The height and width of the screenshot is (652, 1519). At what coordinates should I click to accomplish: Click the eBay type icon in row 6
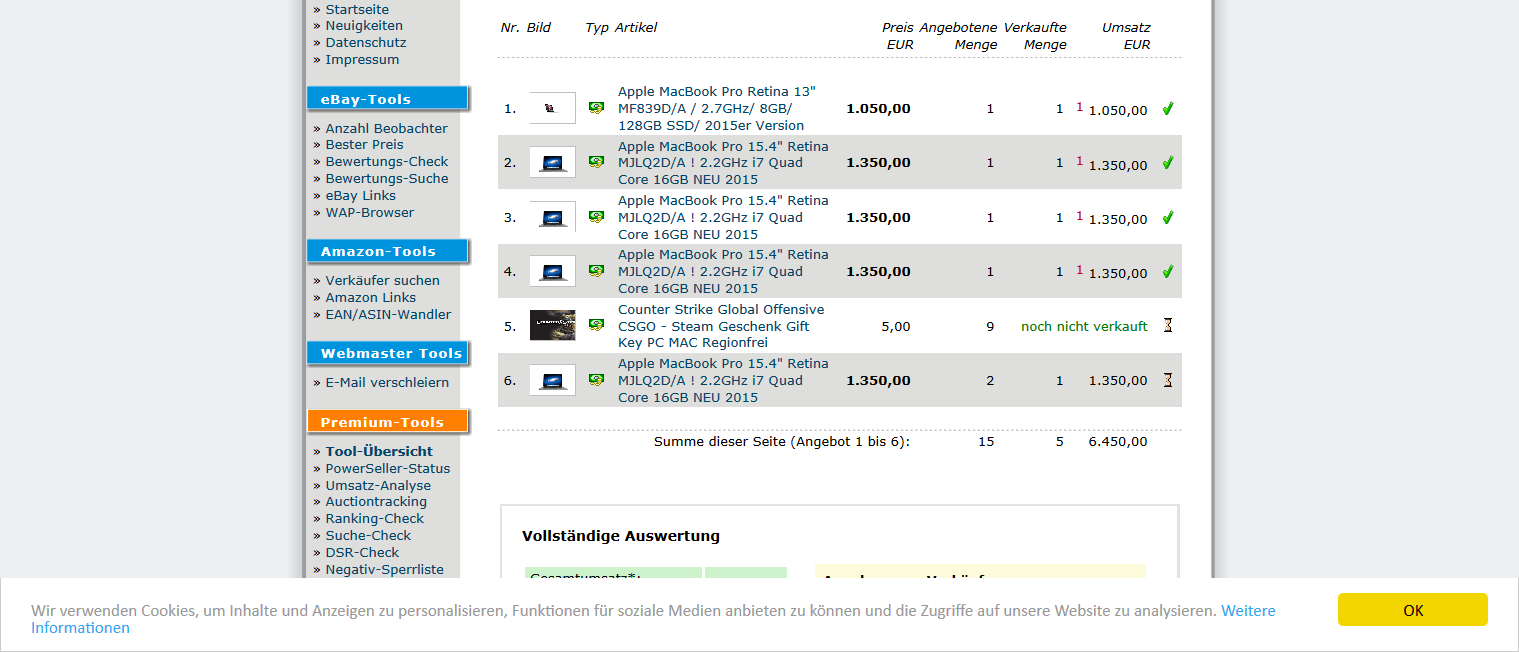(596, 380)
